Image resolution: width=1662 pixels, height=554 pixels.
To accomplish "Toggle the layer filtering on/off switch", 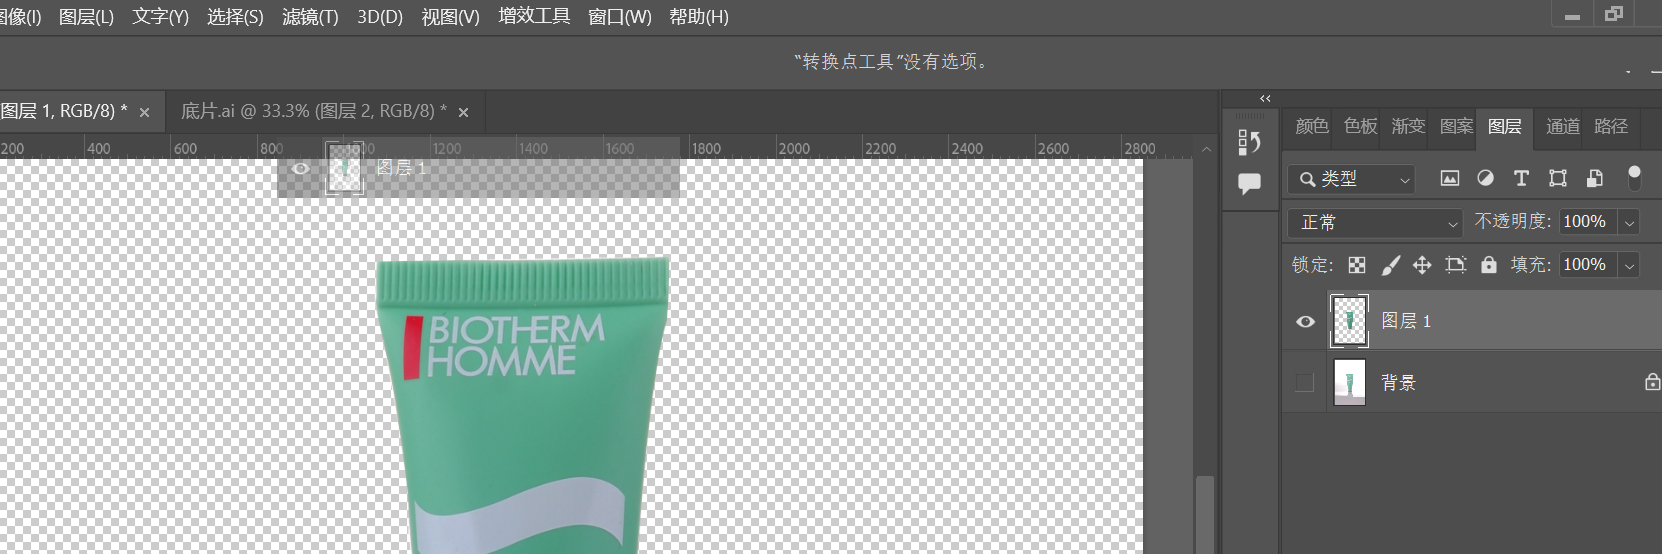I will click(x=1634, y=178).
